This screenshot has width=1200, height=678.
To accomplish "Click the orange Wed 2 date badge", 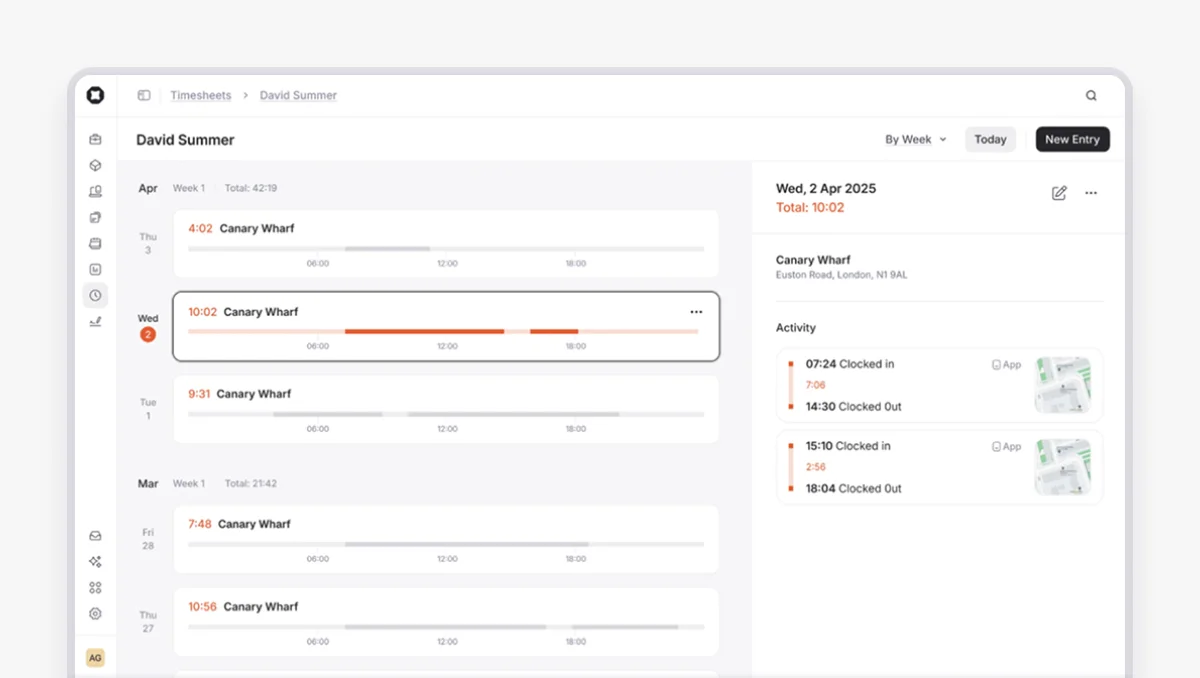I will (148, 335).
